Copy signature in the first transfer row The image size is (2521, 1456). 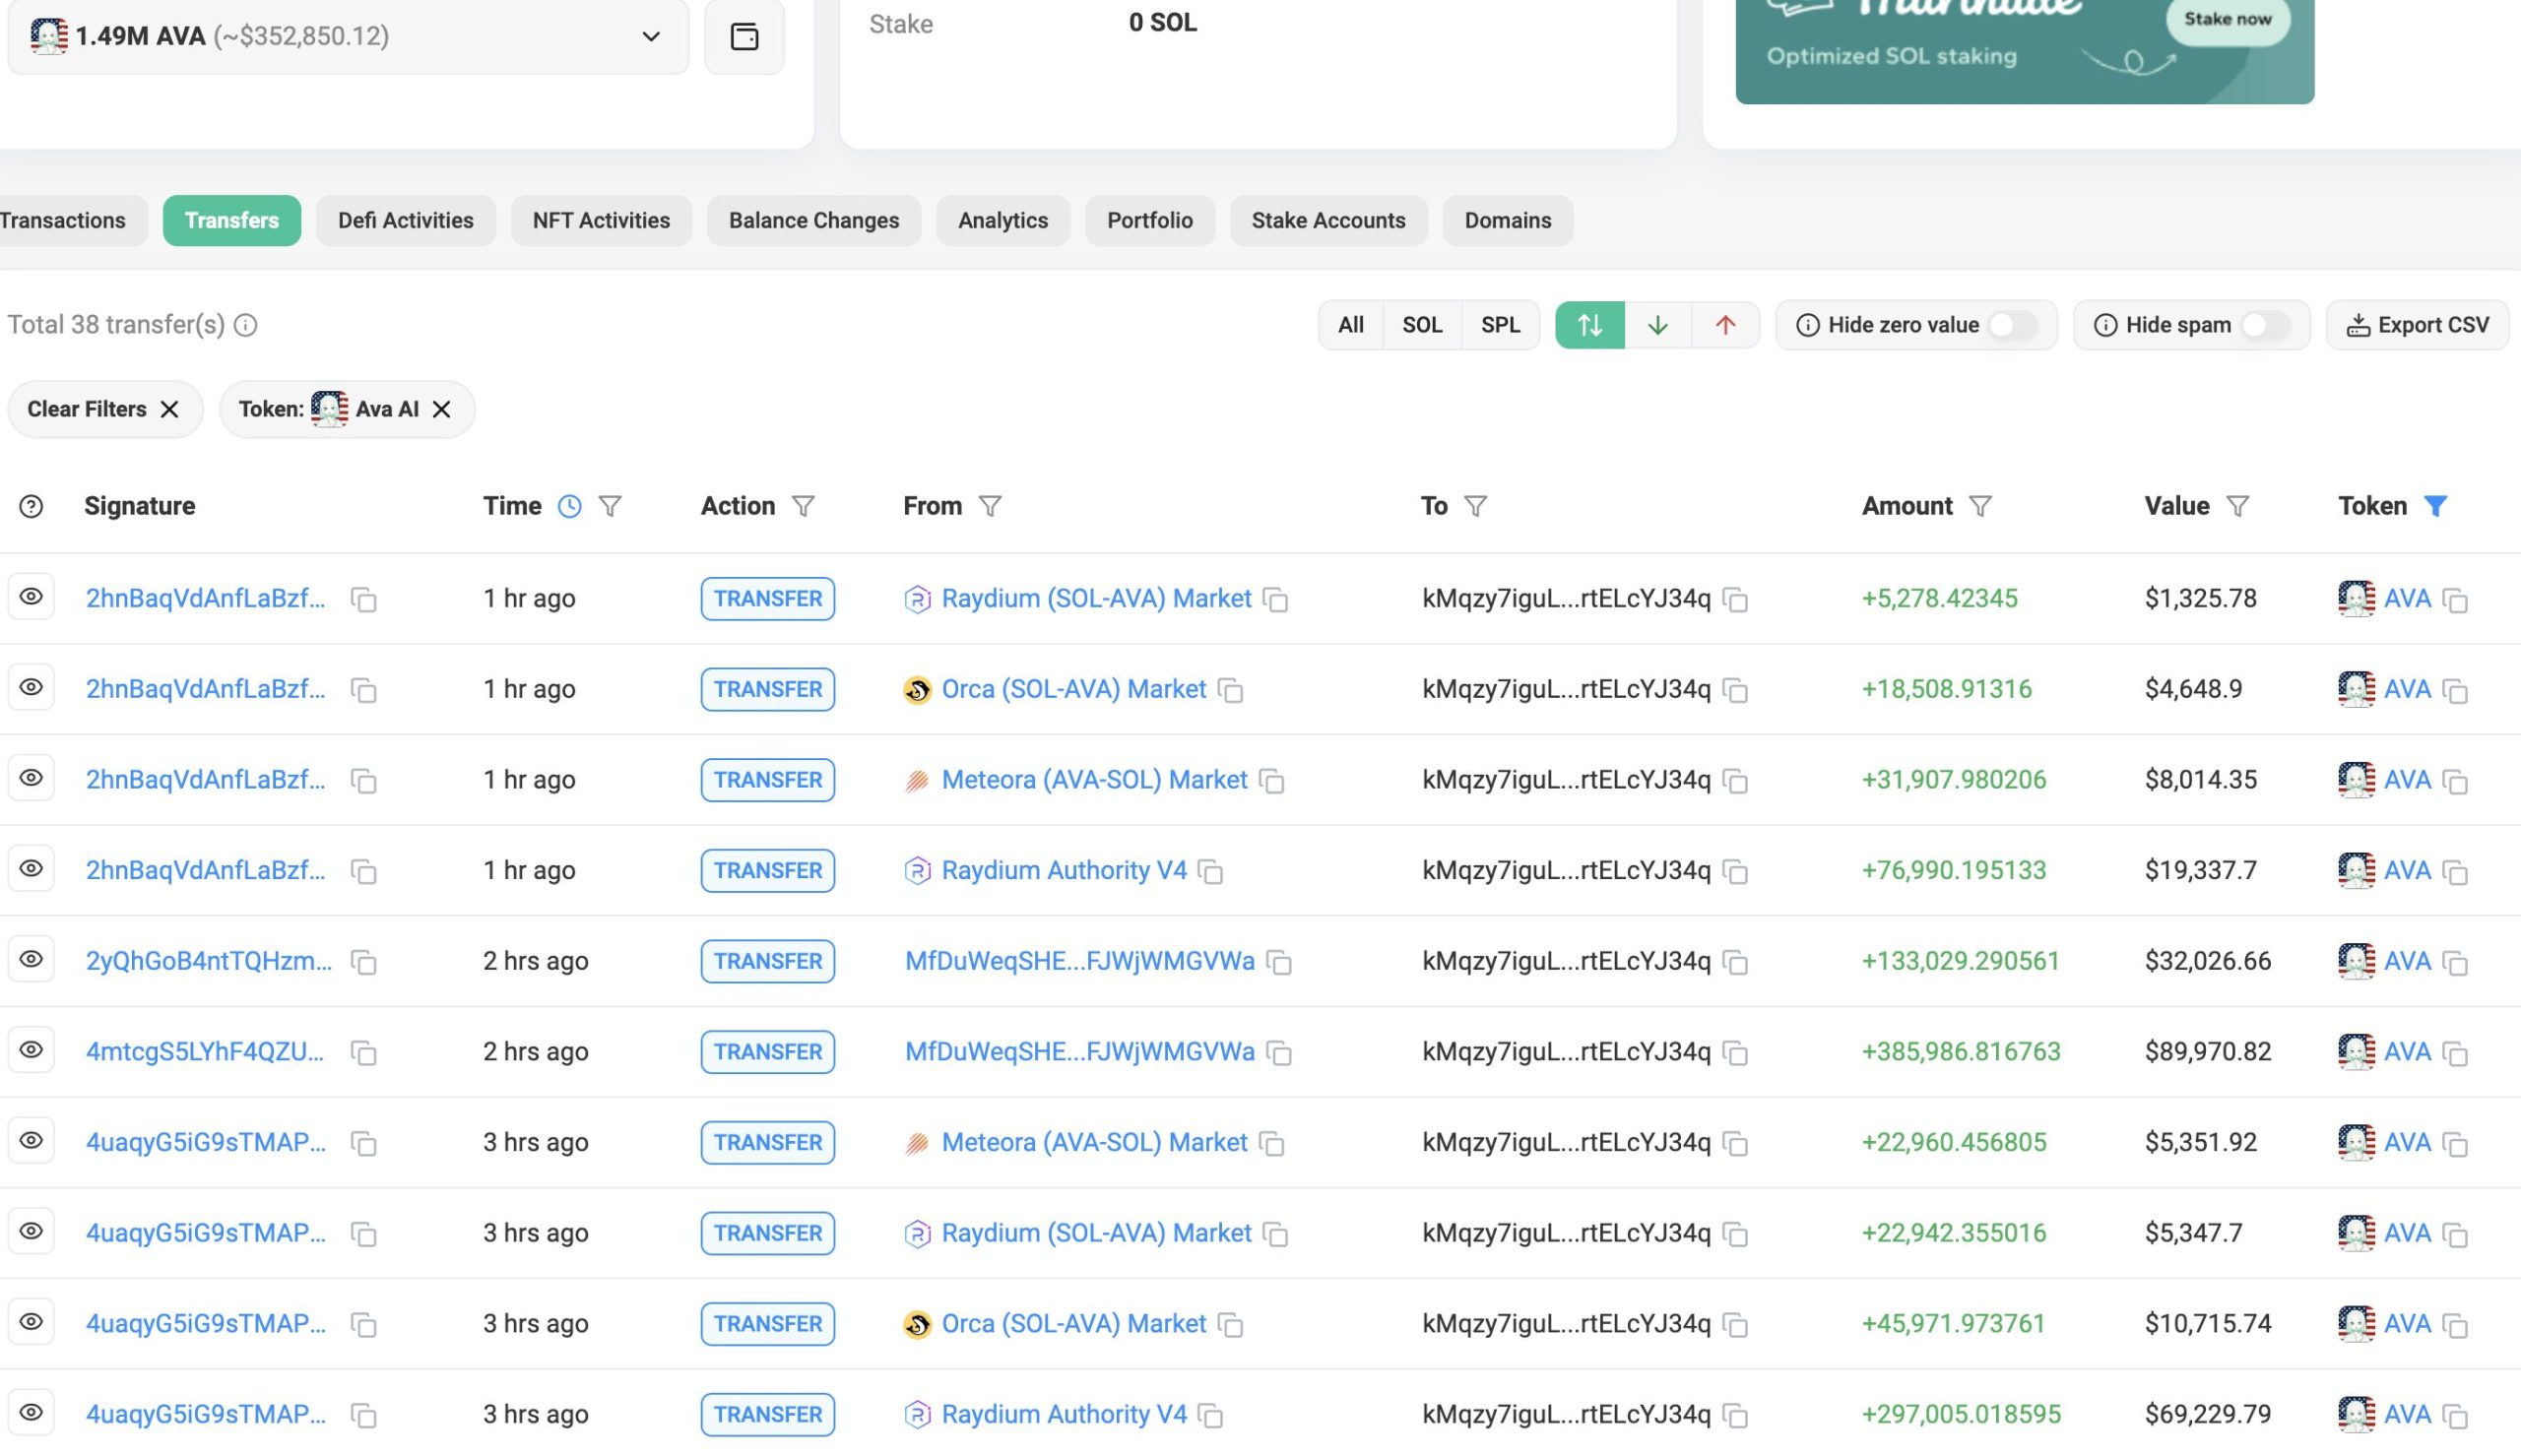click(x=364, y=599)
